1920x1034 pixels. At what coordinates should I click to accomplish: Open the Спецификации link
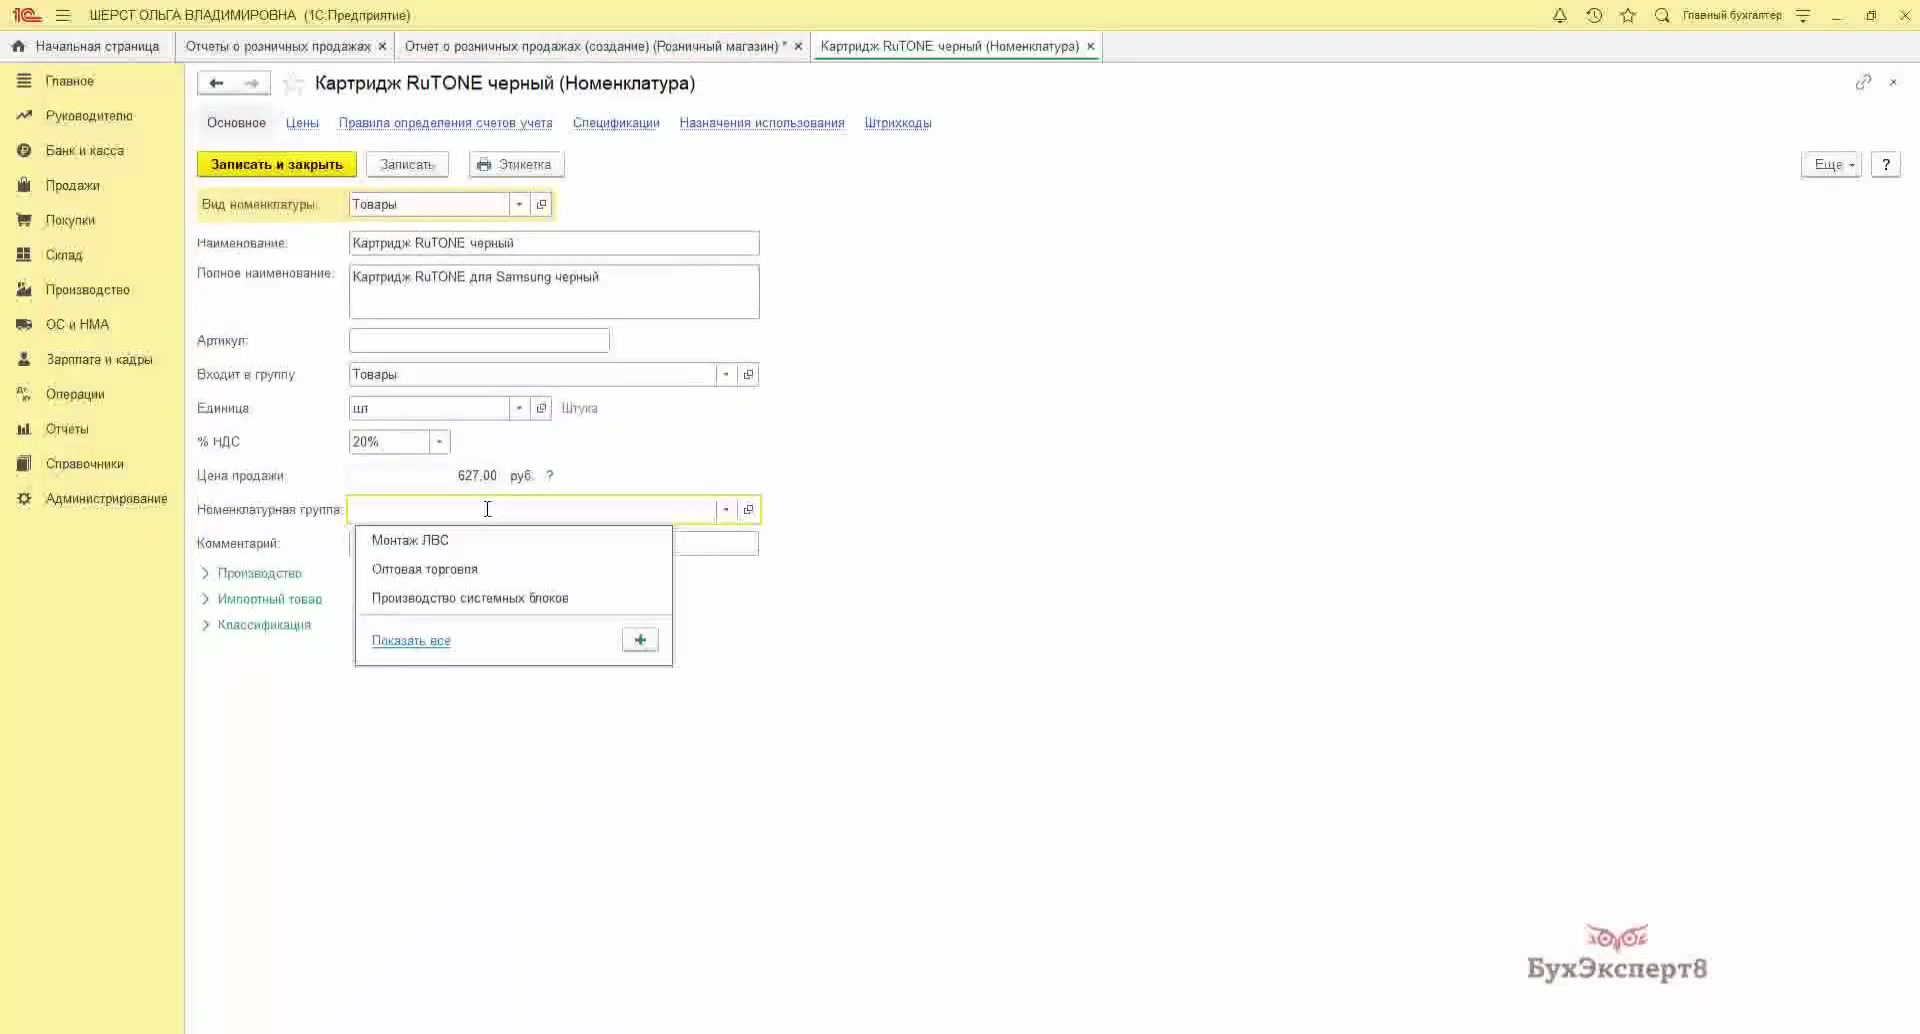pyautogui.click(x=616, y=123)
